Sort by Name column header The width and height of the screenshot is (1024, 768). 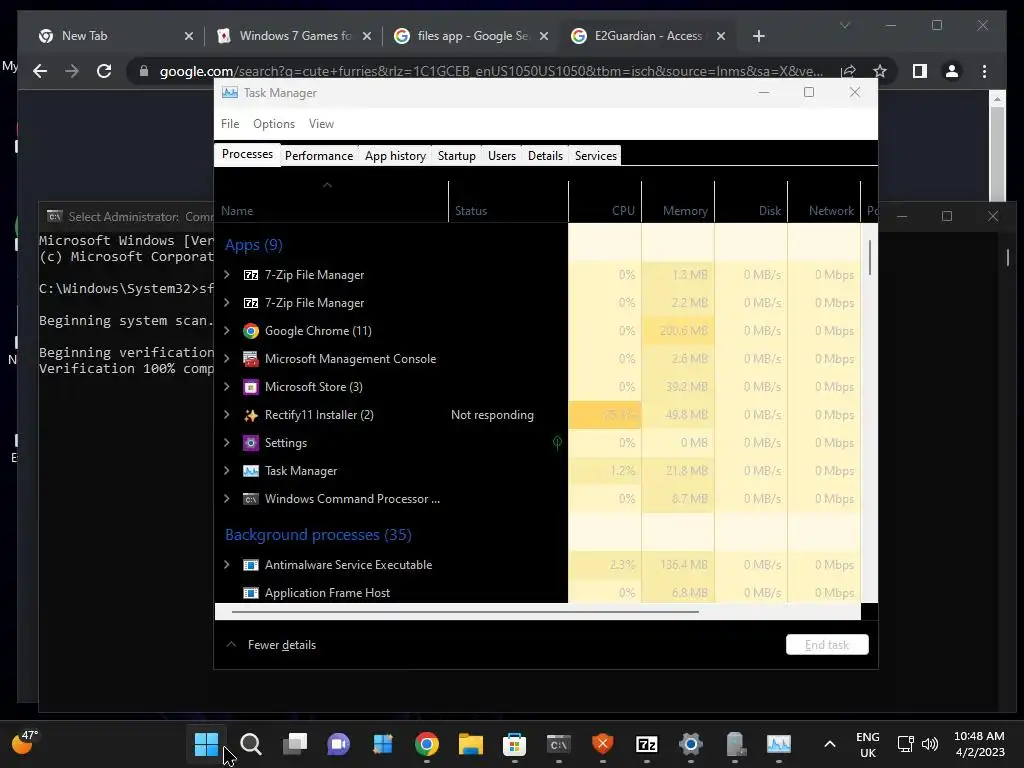tap(332, 202)
